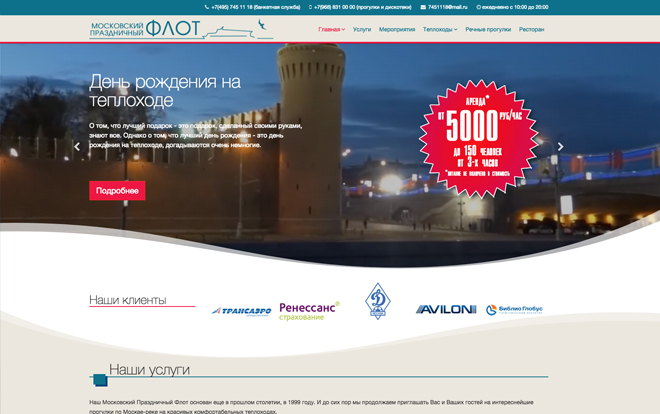Click the Наши клиенты heading
Image resolution: width=660 pixels, height=414 pixels.
128,300
